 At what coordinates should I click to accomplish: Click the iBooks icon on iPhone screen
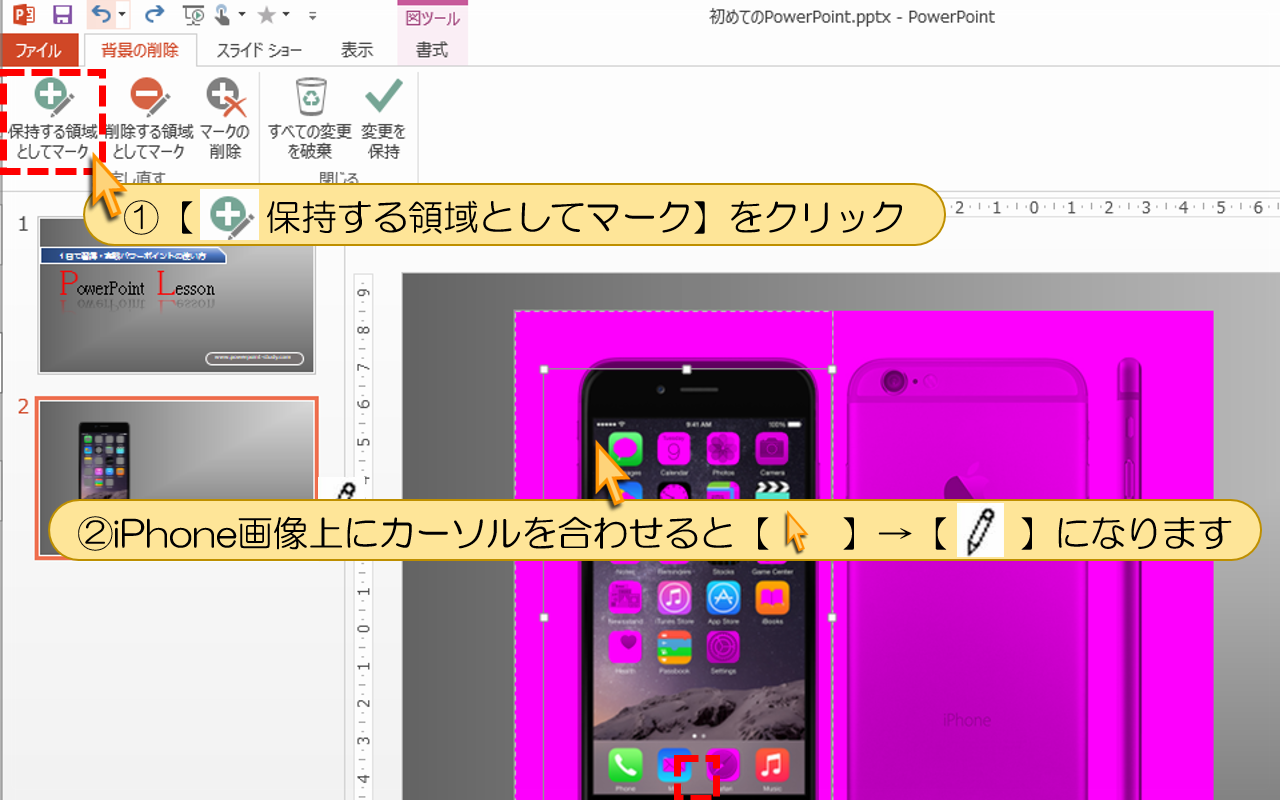coord(771,598)
